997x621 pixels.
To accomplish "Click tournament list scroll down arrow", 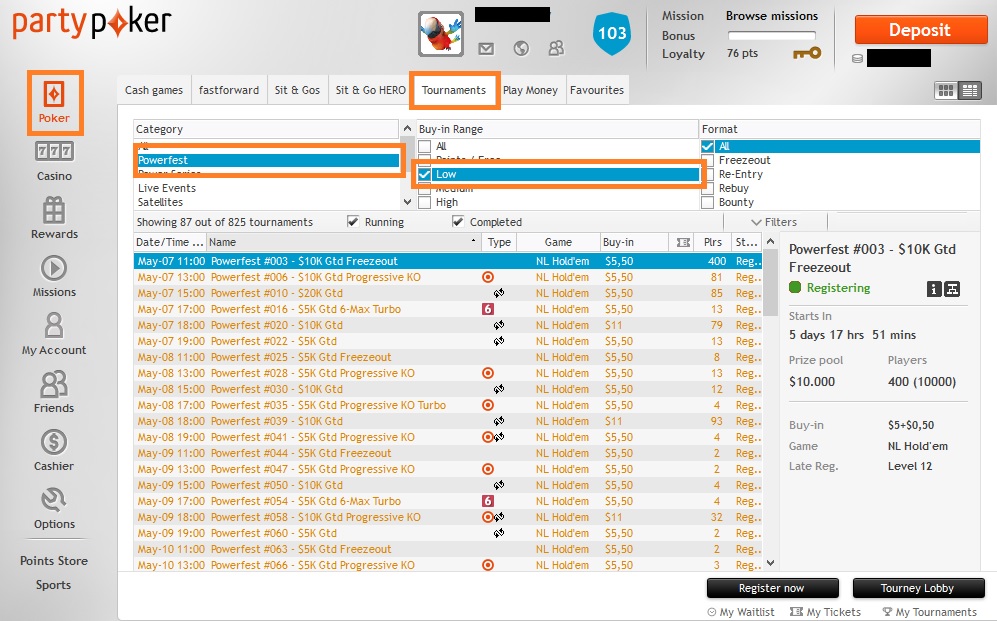I will point(771,563).
